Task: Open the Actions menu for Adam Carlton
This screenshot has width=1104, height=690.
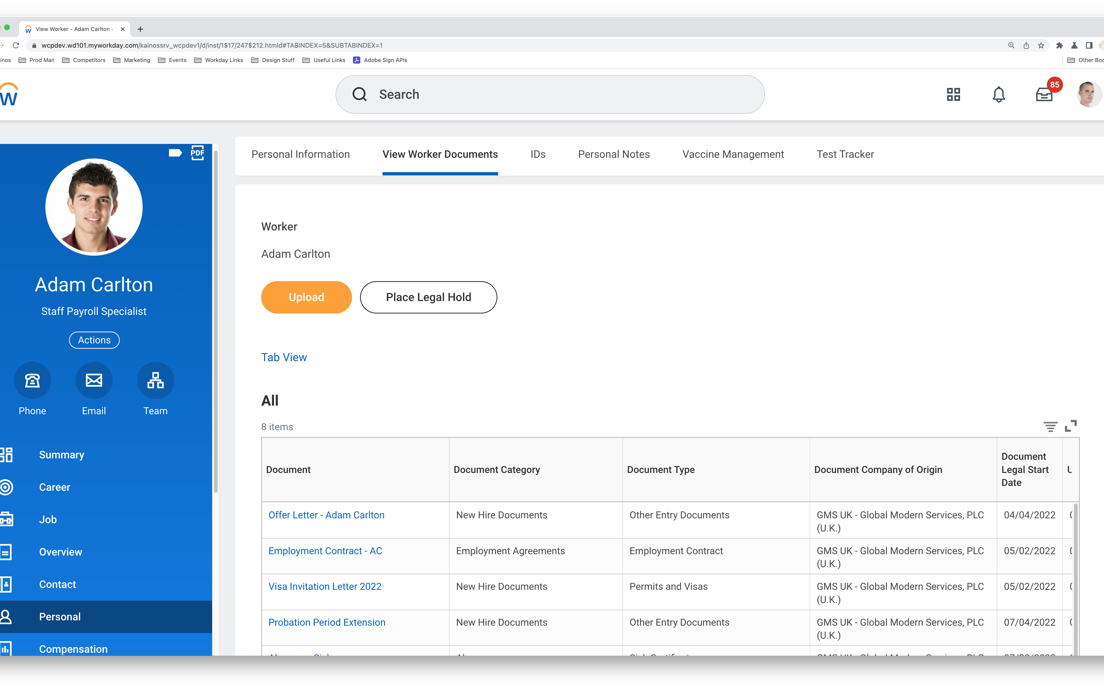Action: [94, 340]
